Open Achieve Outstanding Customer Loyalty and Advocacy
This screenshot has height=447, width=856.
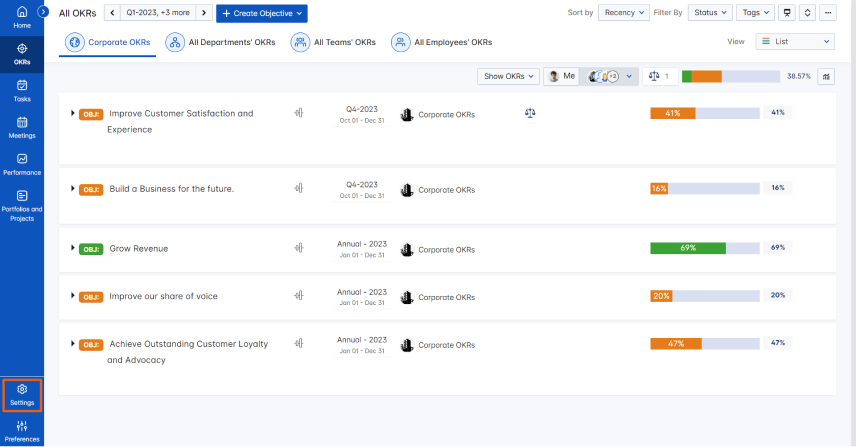[x=188, y=352]
